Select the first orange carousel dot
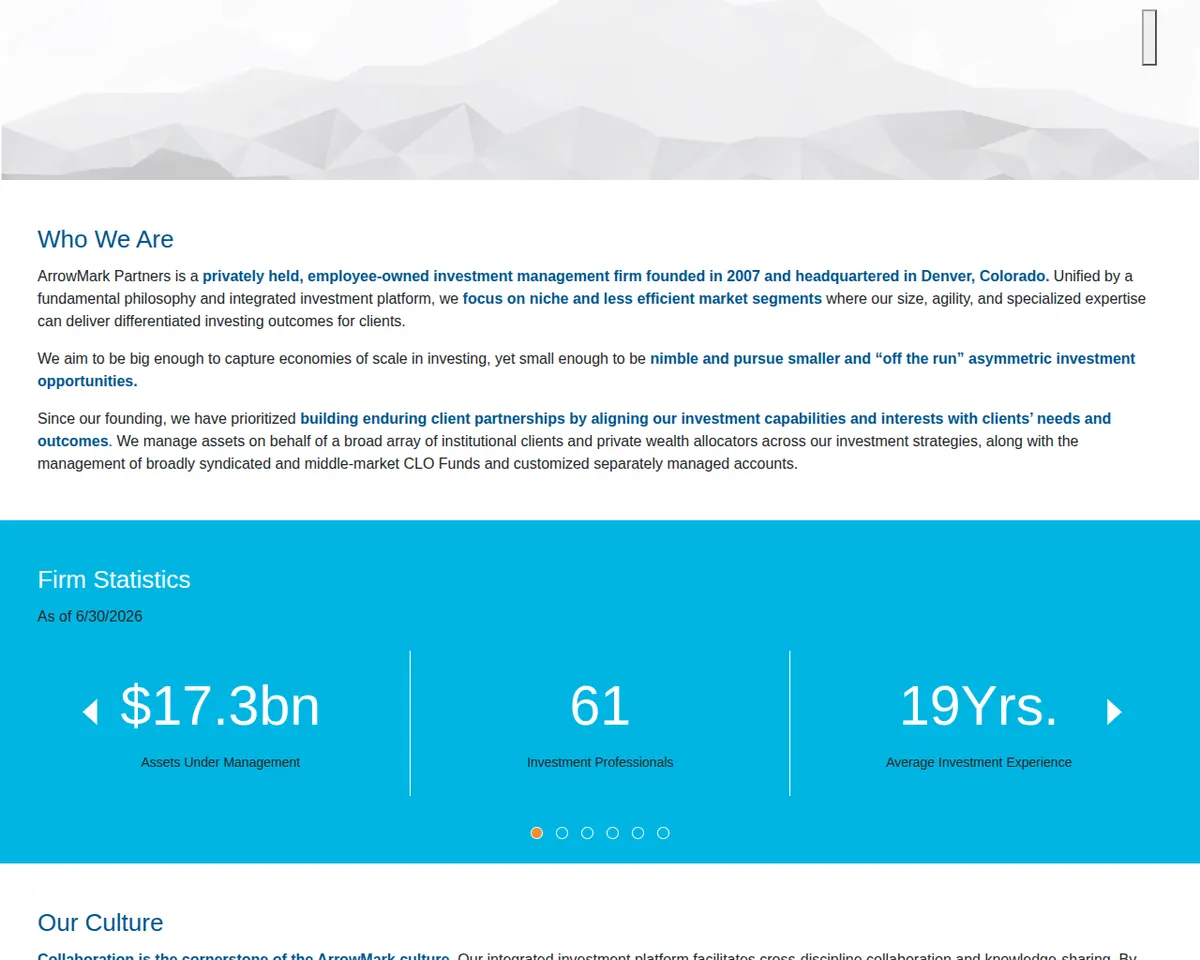Screen dimensions: 1200x960 click(x=537, y=833)
